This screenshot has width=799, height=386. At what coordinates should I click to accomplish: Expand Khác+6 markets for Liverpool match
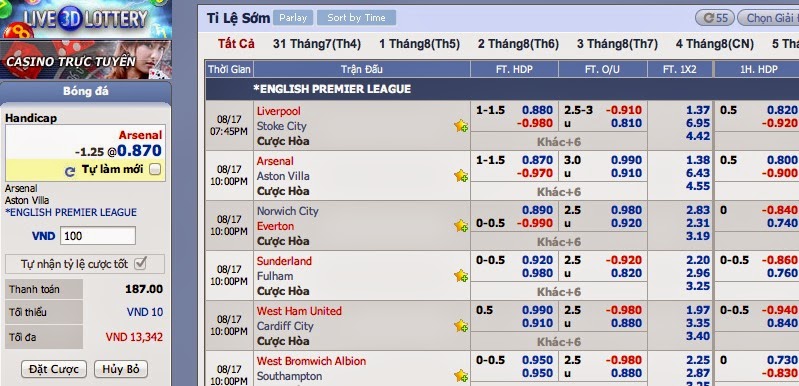559,142
